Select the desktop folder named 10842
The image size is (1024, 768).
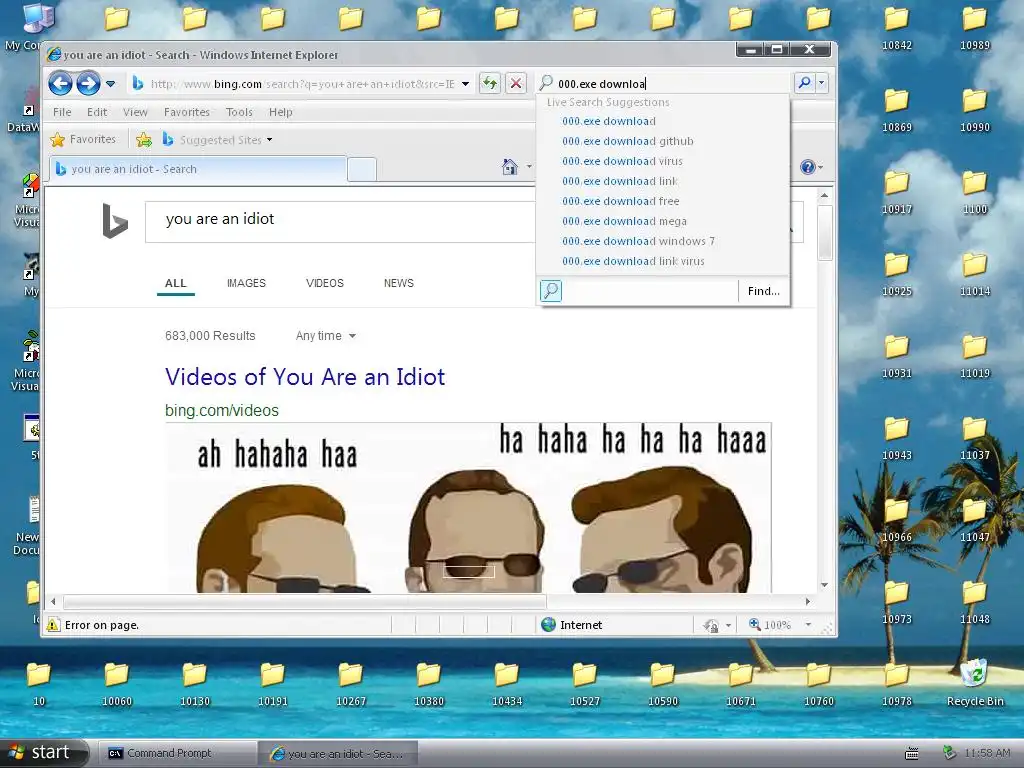tap(897, 28)
